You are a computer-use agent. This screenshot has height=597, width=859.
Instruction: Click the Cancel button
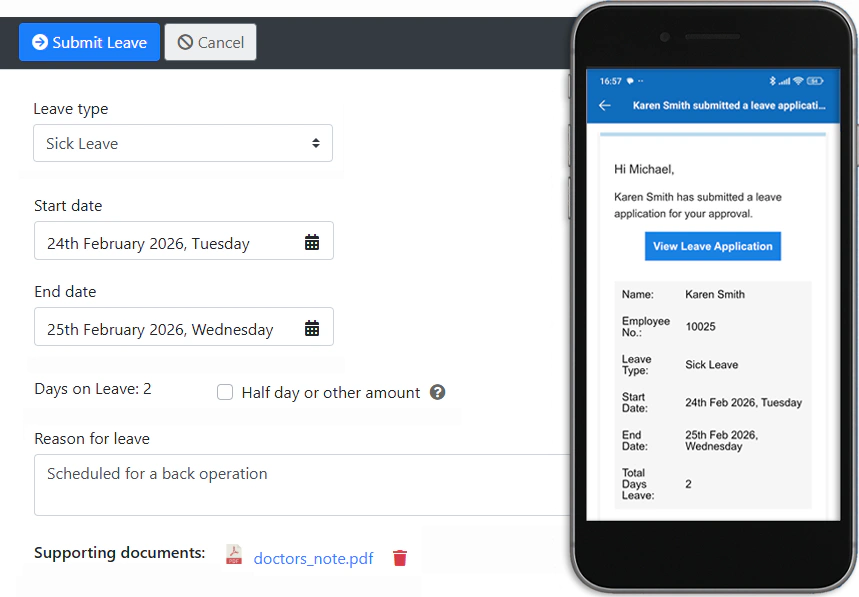210,42
